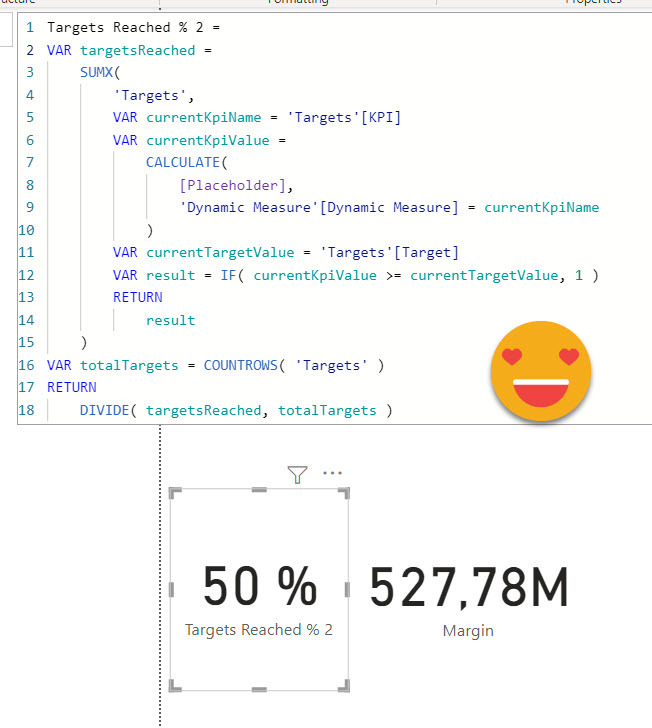Open the More options ellipsis on the card
This screenshot has width=652, height=728.
tap(332, 474)
